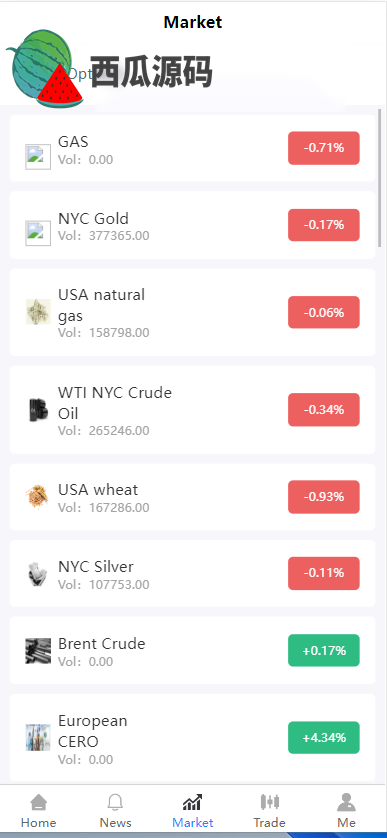Click the vertical scrollbar on the list
Image resolution: width=387 pixels, height=838 pixels.
[380, 177]
